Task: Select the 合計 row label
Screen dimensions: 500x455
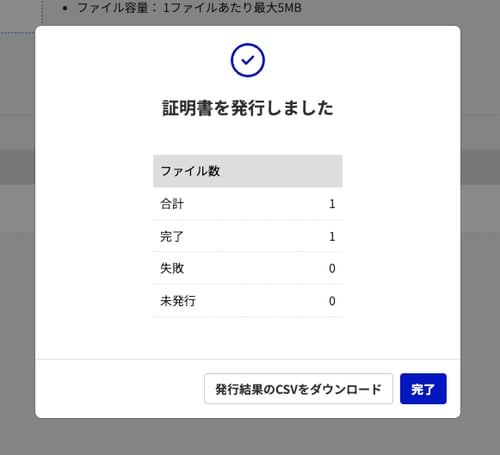Action: [172, 204]
